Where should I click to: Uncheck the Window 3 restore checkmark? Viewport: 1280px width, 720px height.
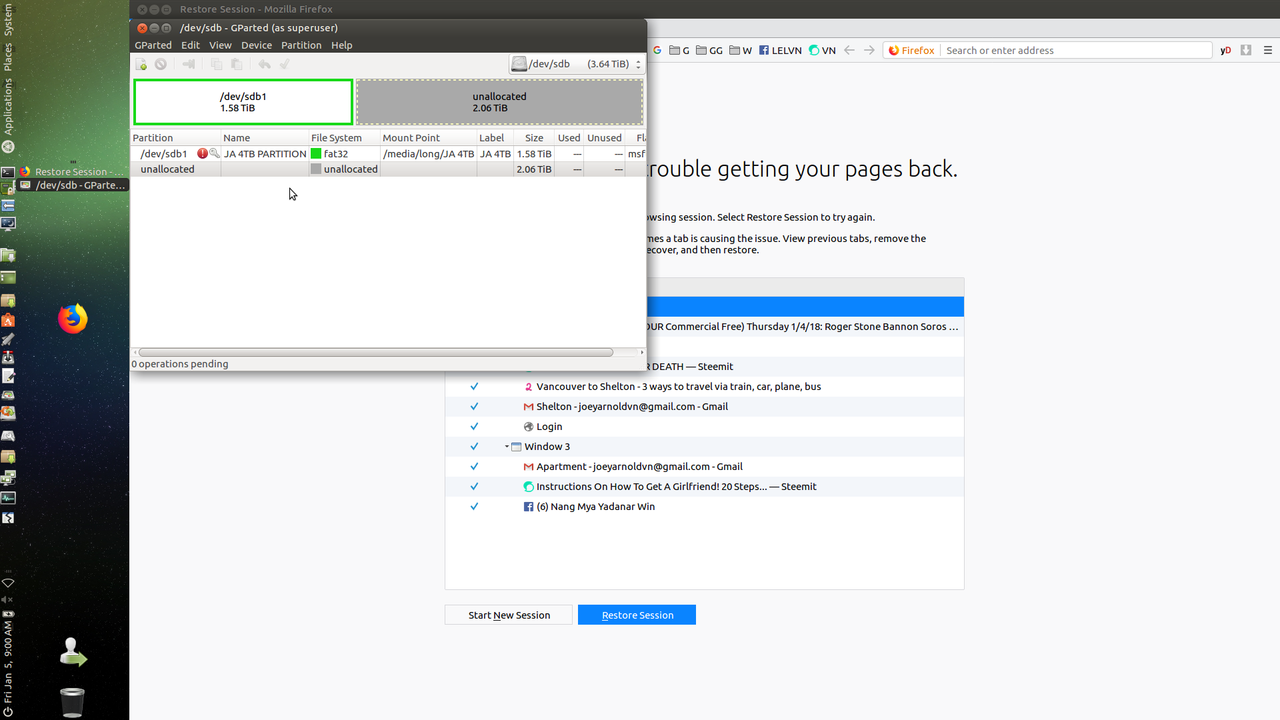pos(474,446)
